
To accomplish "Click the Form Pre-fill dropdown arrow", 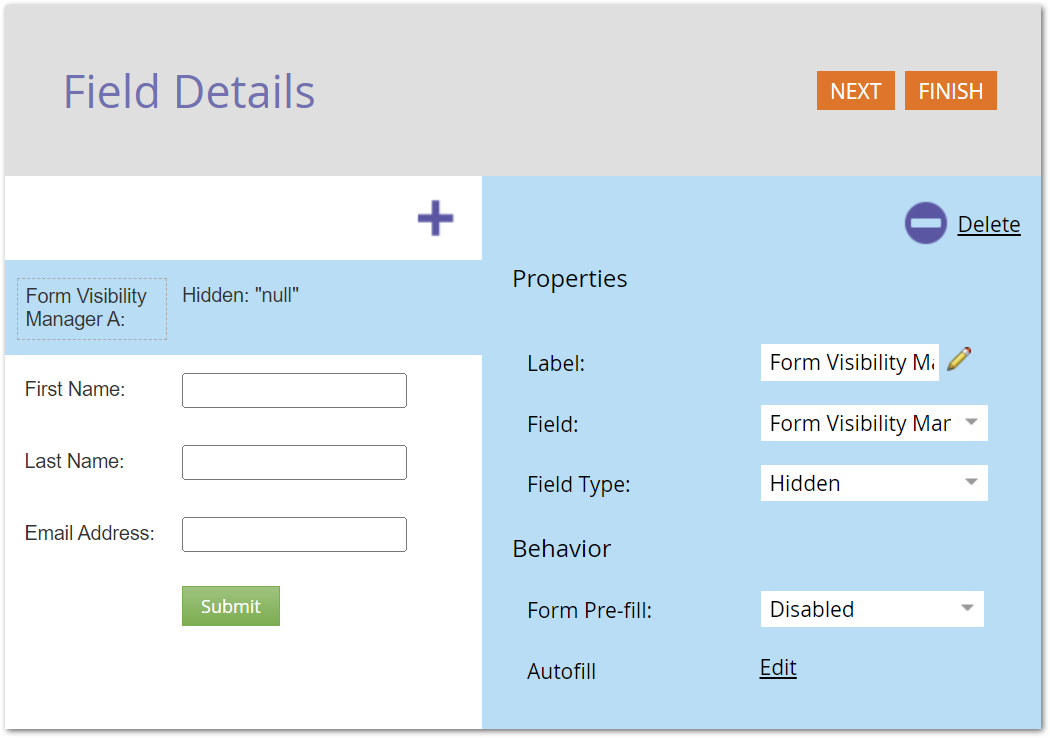I will pos(965,609).
